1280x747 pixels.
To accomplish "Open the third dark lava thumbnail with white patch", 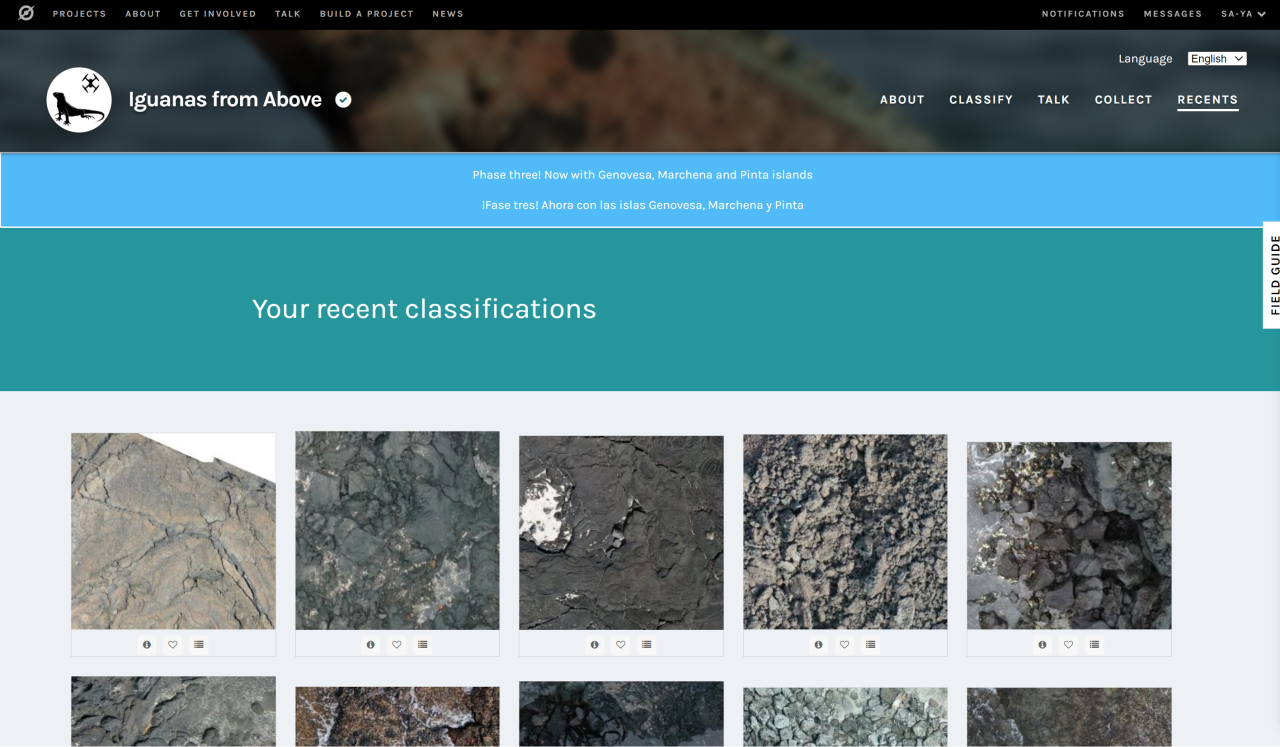I will click(621, 533).
